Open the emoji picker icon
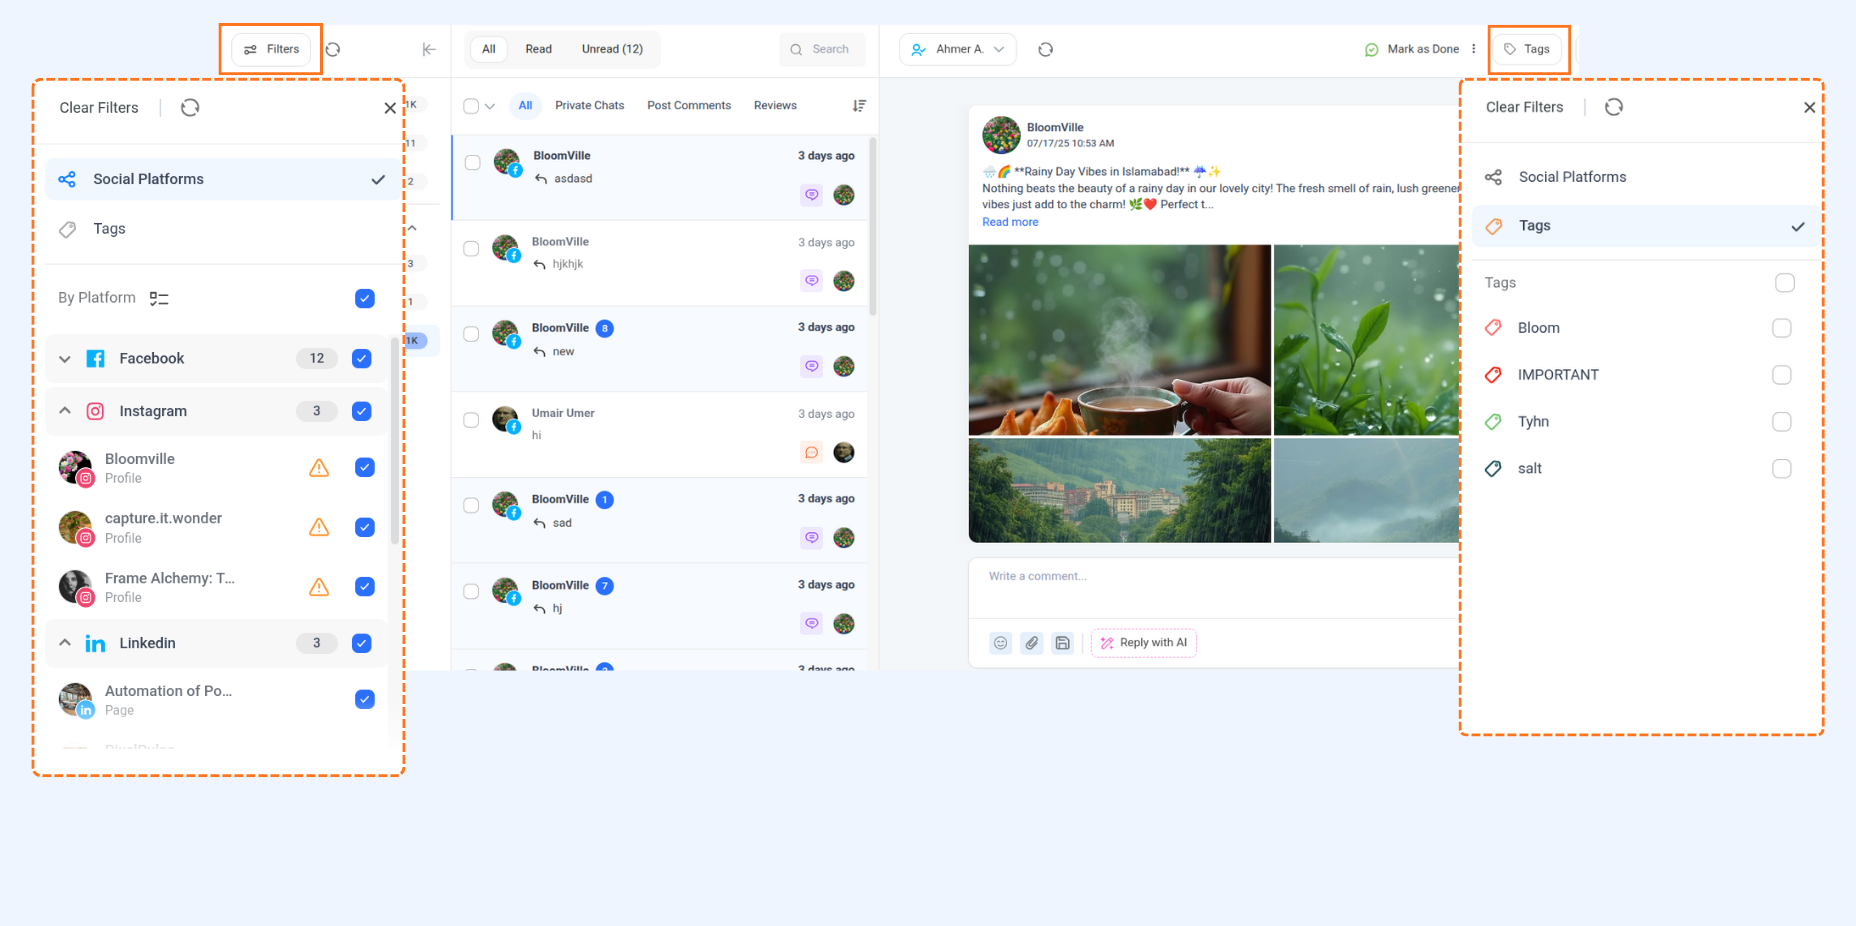1856x926 pixels. pyautogui.click(x=1001, y=643)
